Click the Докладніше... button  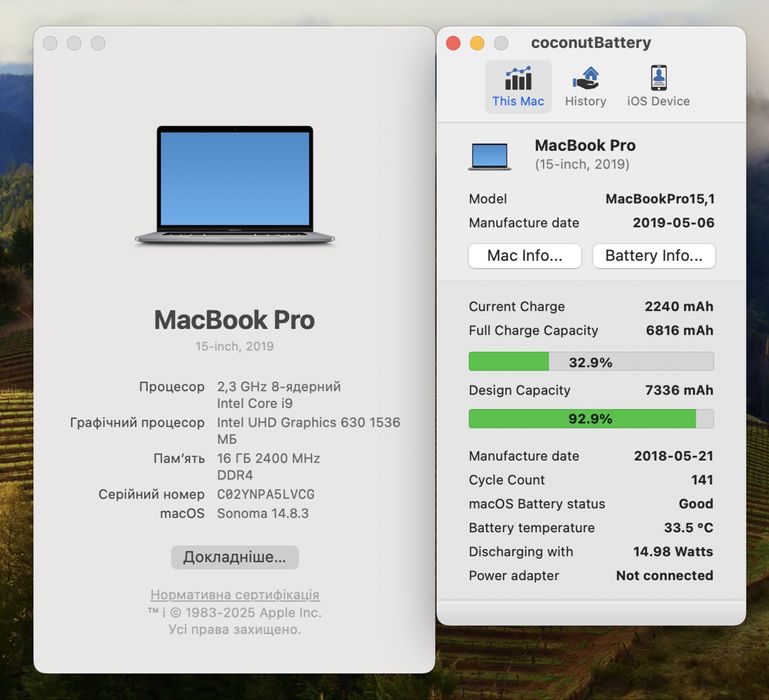point(235,557)
